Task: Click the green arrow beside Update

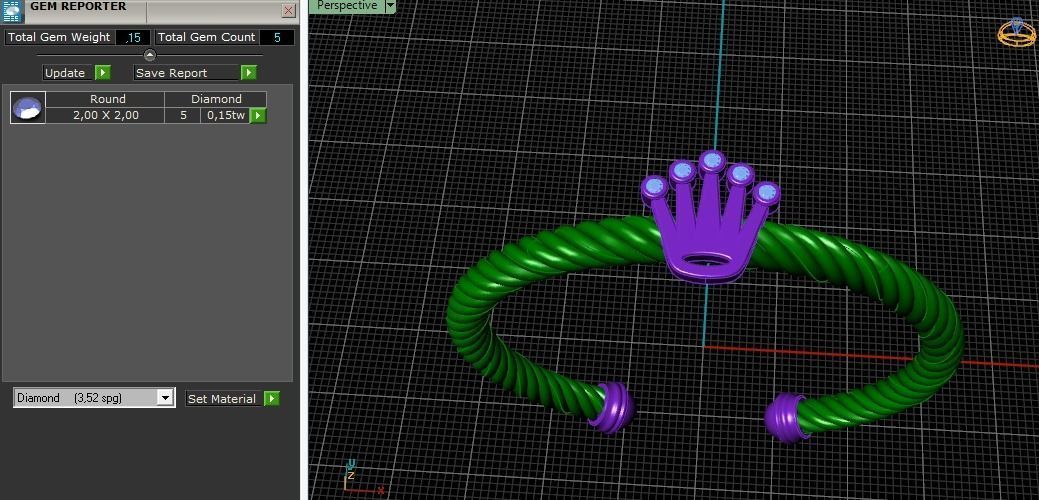Action: (x=103, y=73)
